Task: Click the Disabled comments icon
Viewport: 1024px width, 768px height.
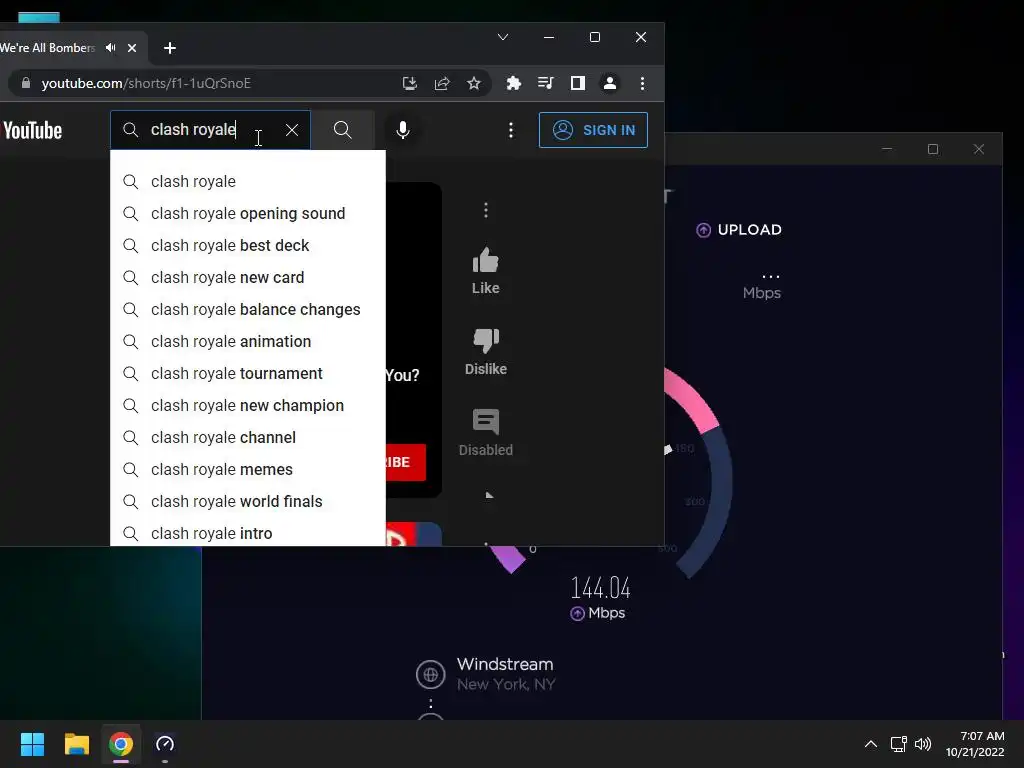Action: pyautogui.click(x=485, y=422)
